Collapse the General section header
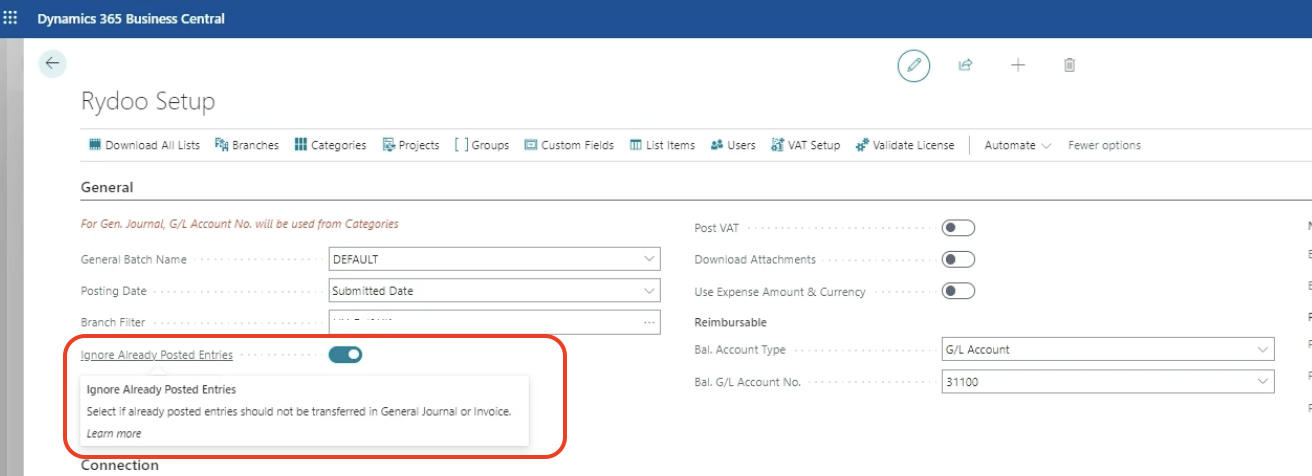 tap(107, 187)
